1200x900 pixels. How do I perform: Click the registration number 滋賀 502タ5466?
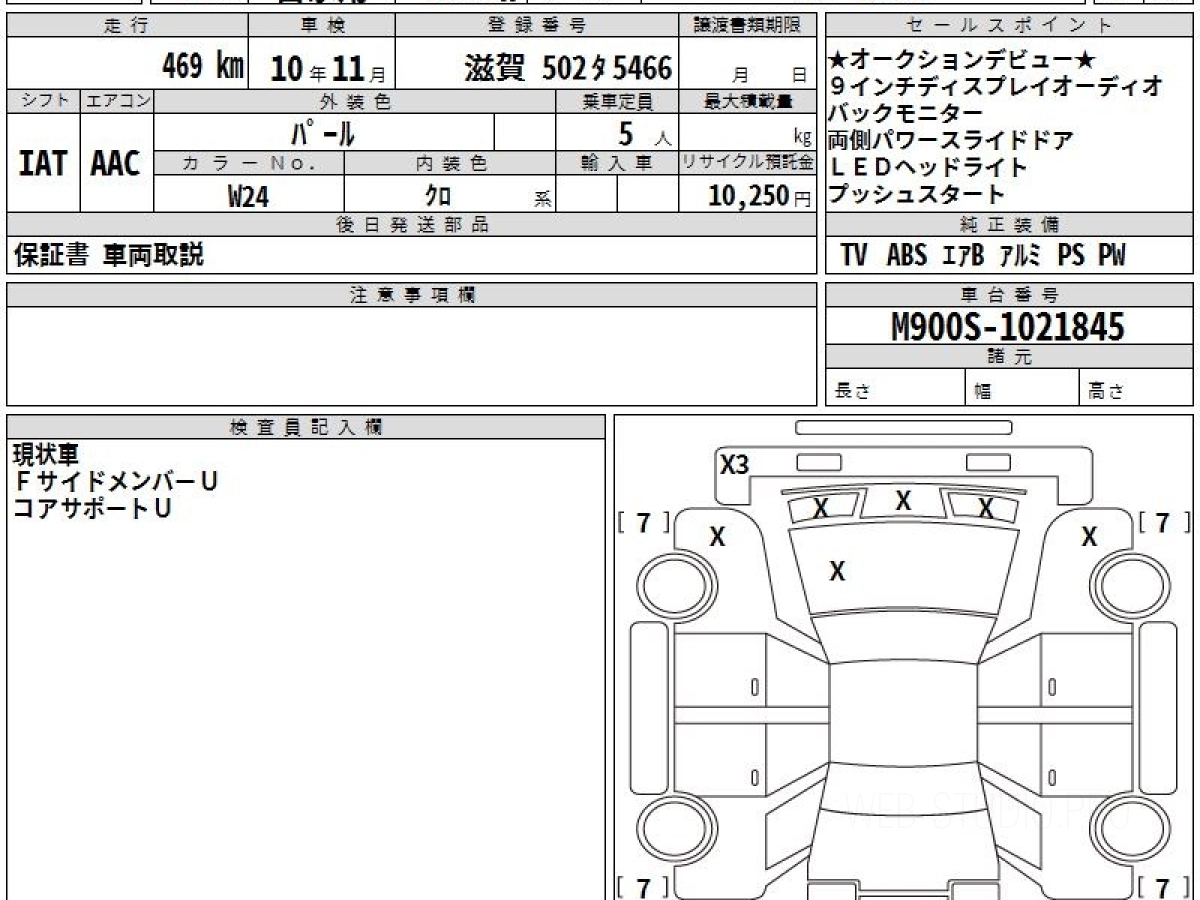(567, 68)
